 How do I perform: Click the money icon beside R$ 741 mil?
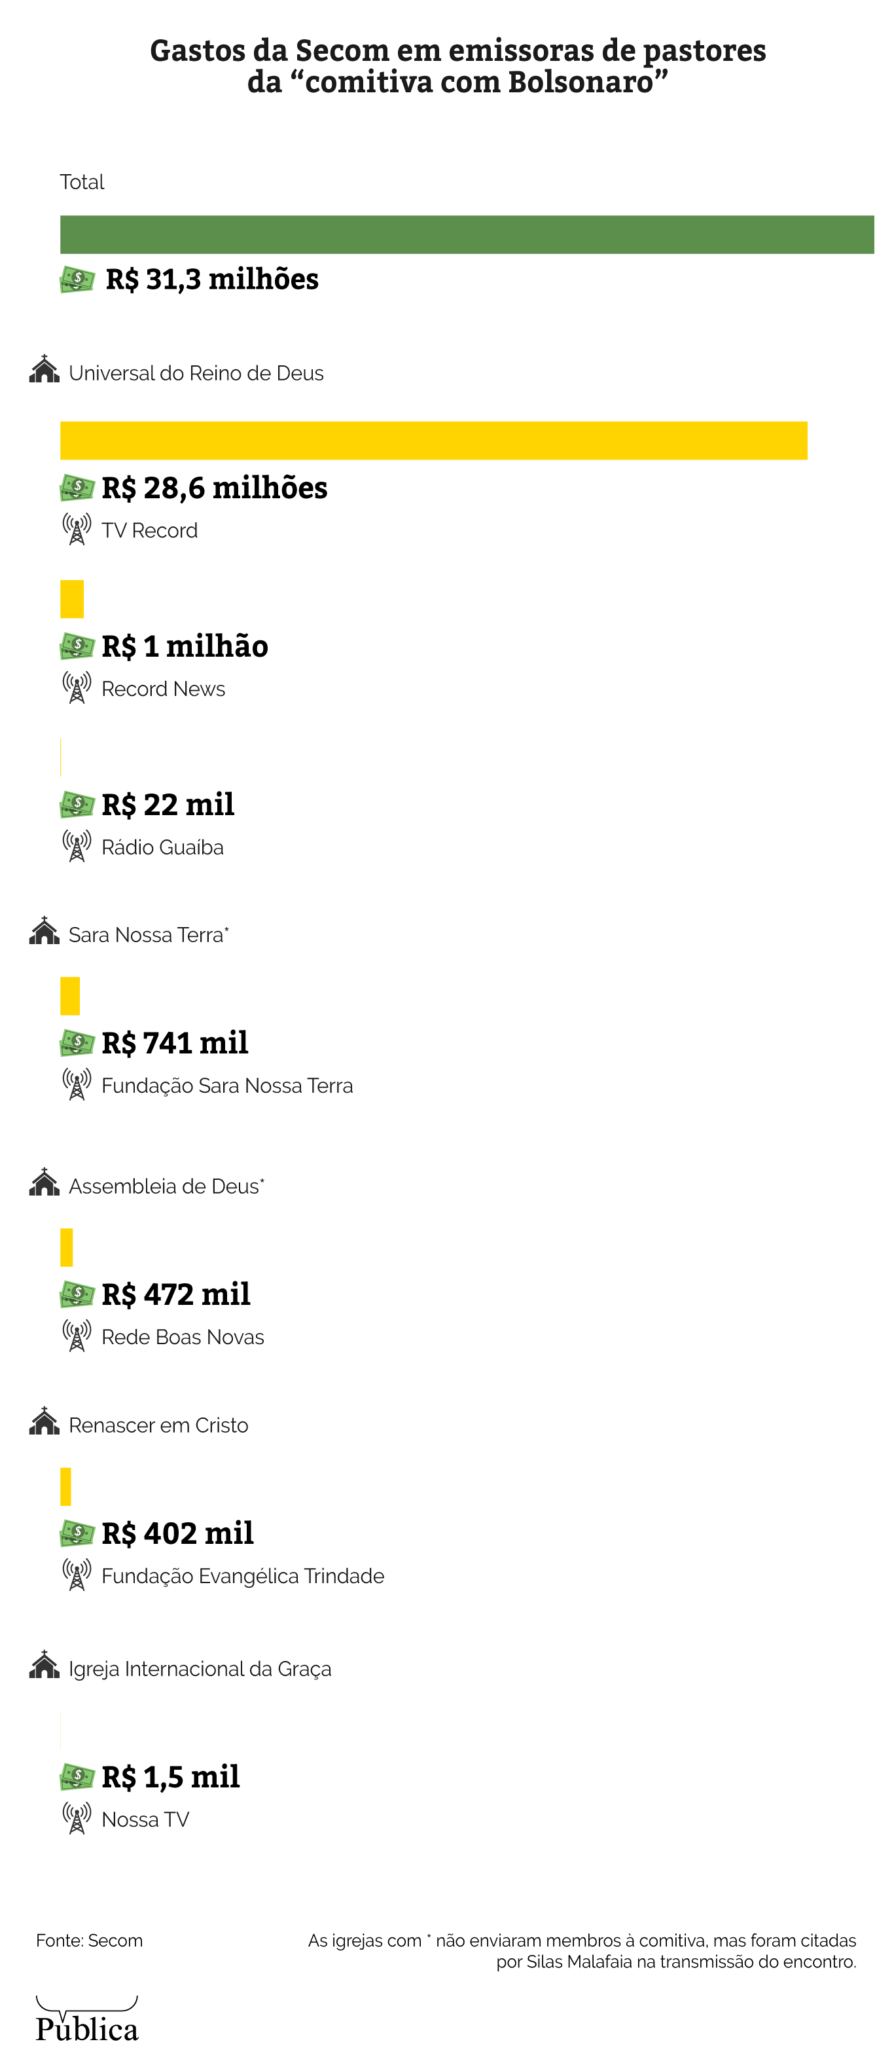tap(77, 1043)
